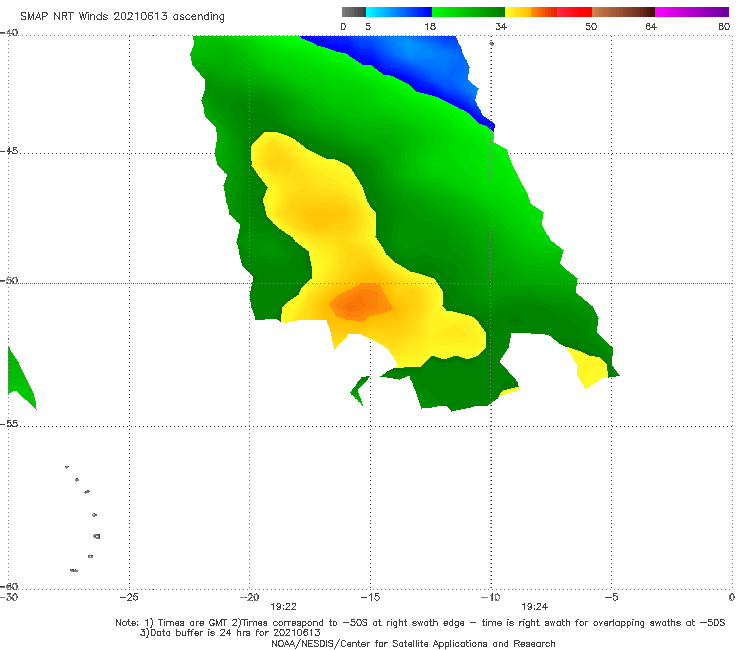The width and height of the screenshot is (740, 650).
Task: Click the red colorbar segment before 50
Action: click(x=574, y=12)
